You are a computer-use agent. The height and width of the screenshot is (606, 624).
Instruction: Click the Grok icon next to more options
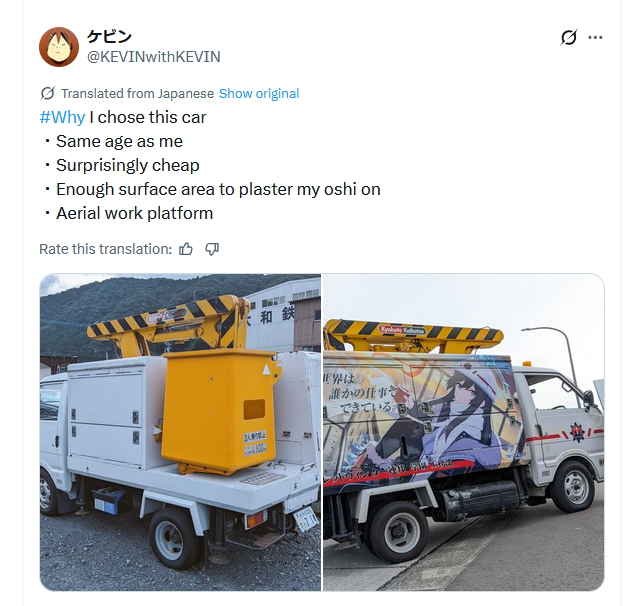point(568,37)
